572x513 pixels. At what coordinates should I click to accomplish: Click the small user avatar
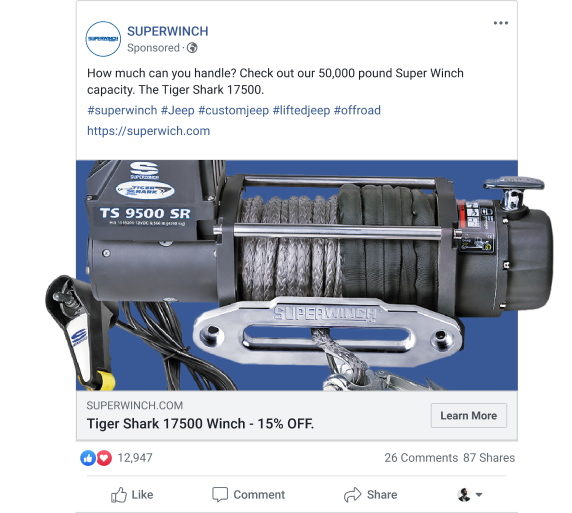pos(464,495)
